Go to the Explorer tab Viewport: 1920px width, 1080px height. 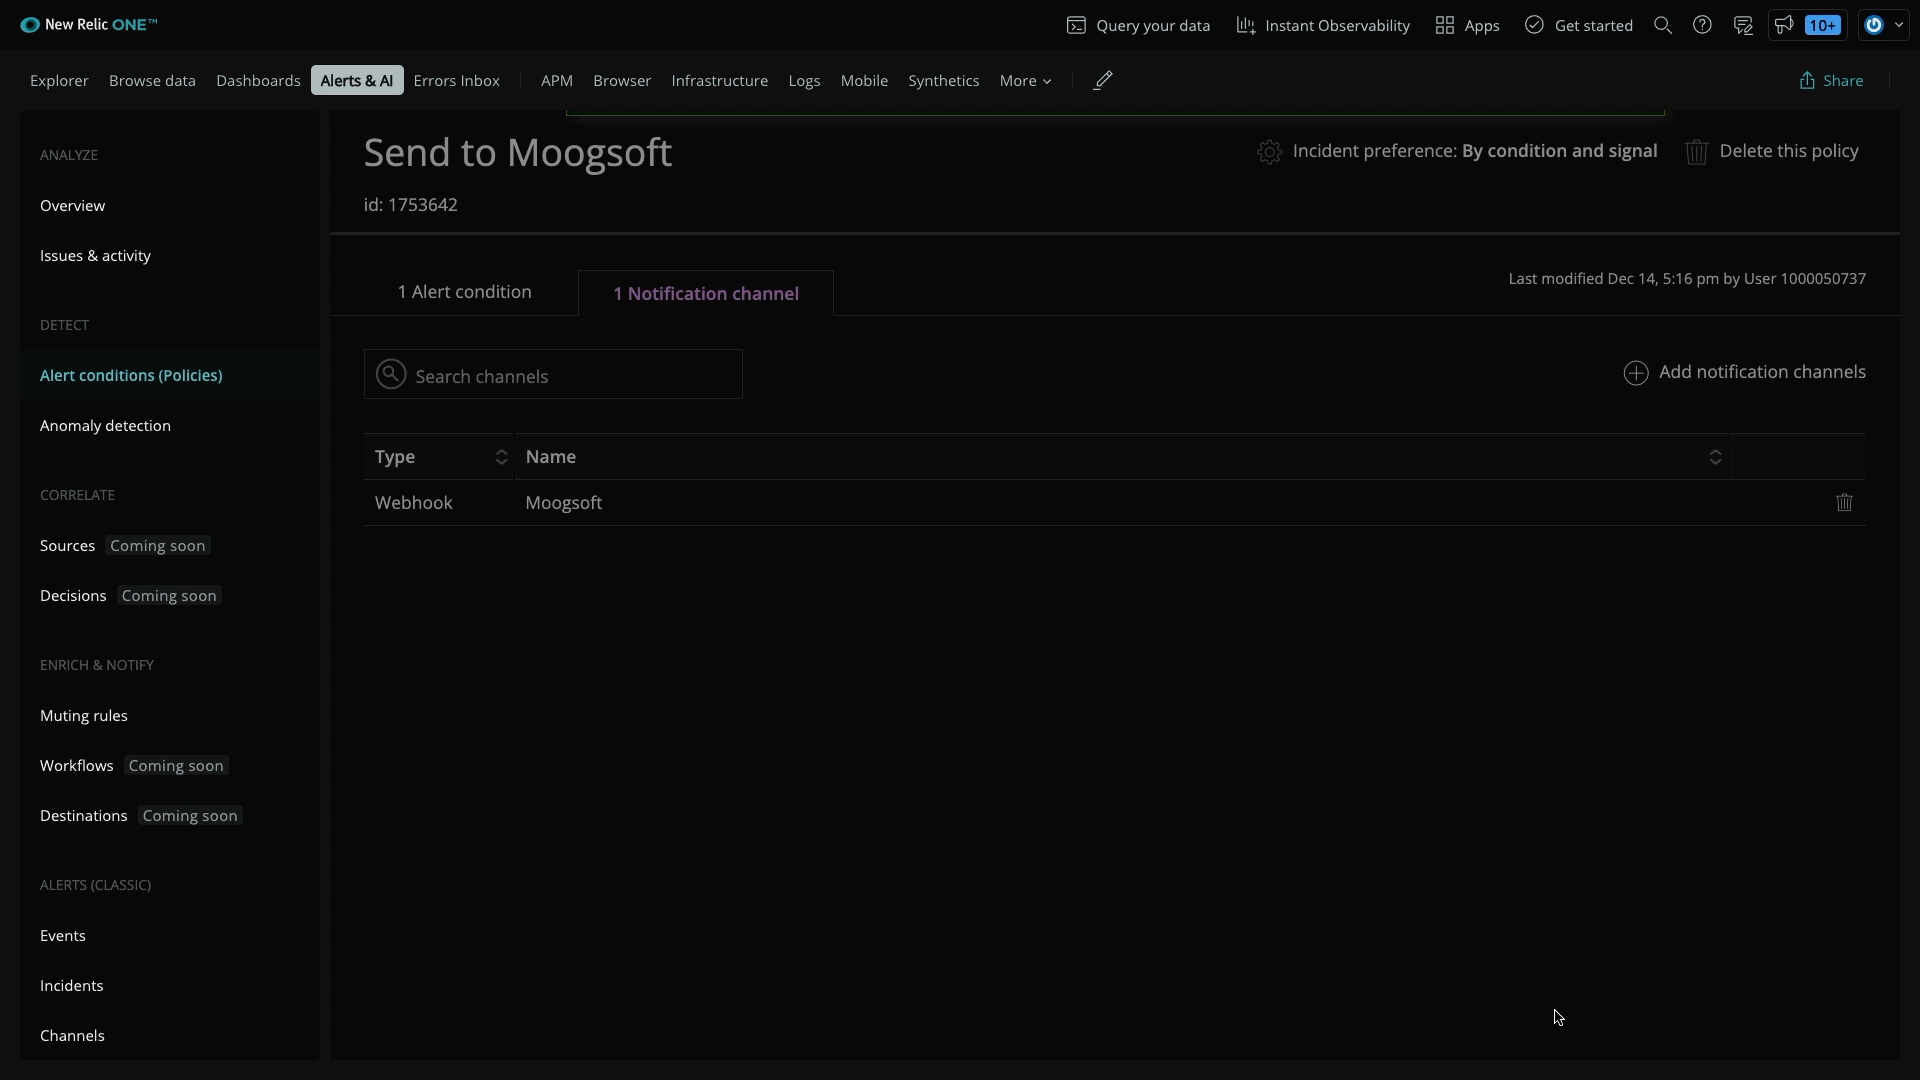59,81
